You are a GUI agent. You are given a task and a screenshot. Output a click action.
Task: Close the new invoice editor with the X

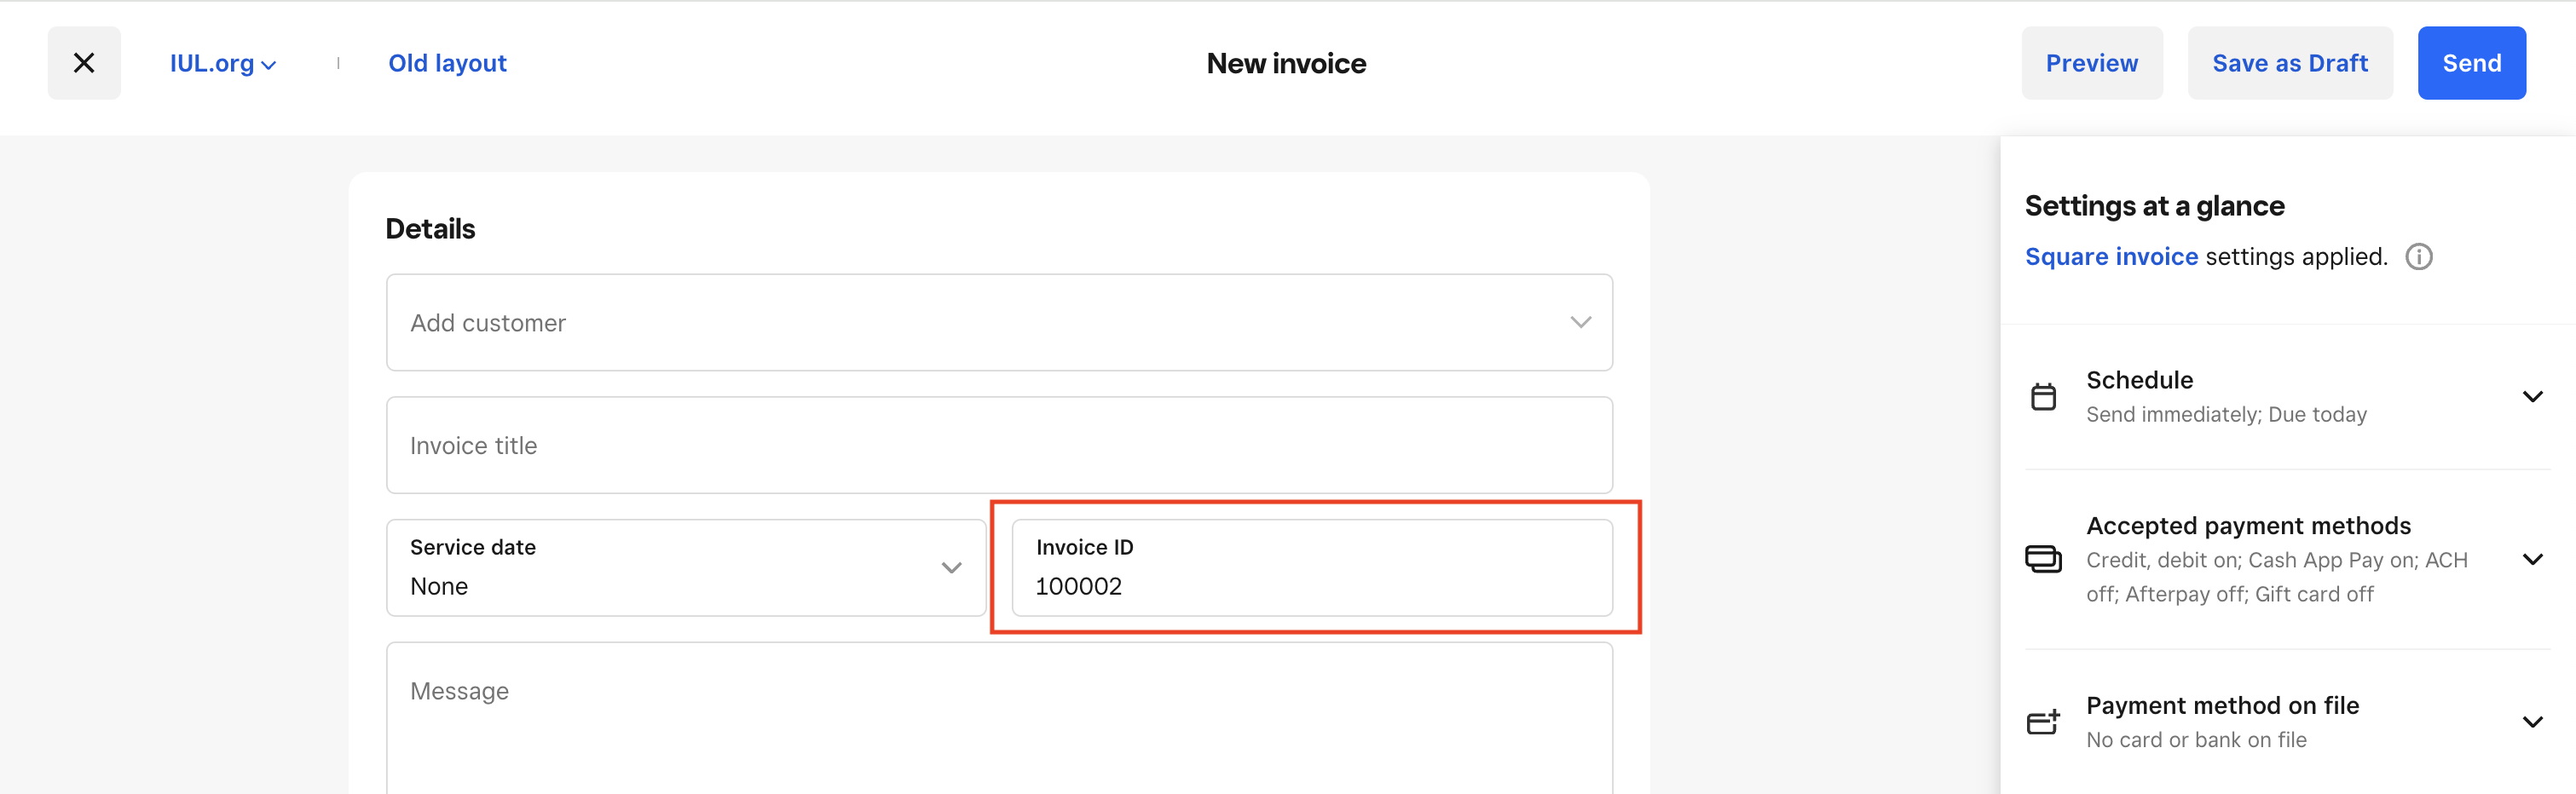click(x=84, y=62)
